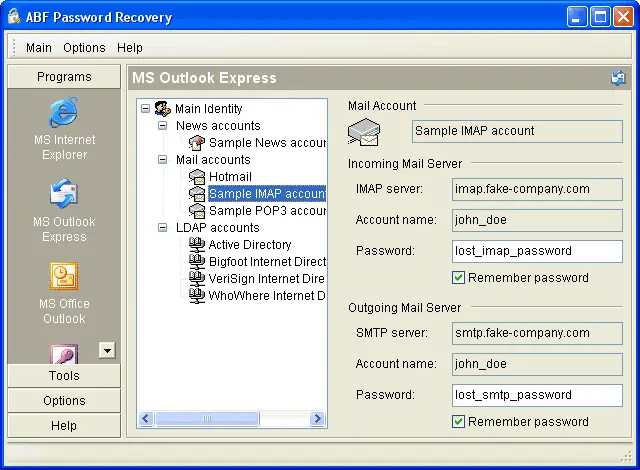Viewport: 640px width, 470px height.
Task: Click the Sample News account icon
Action: [x=197, y=143]
